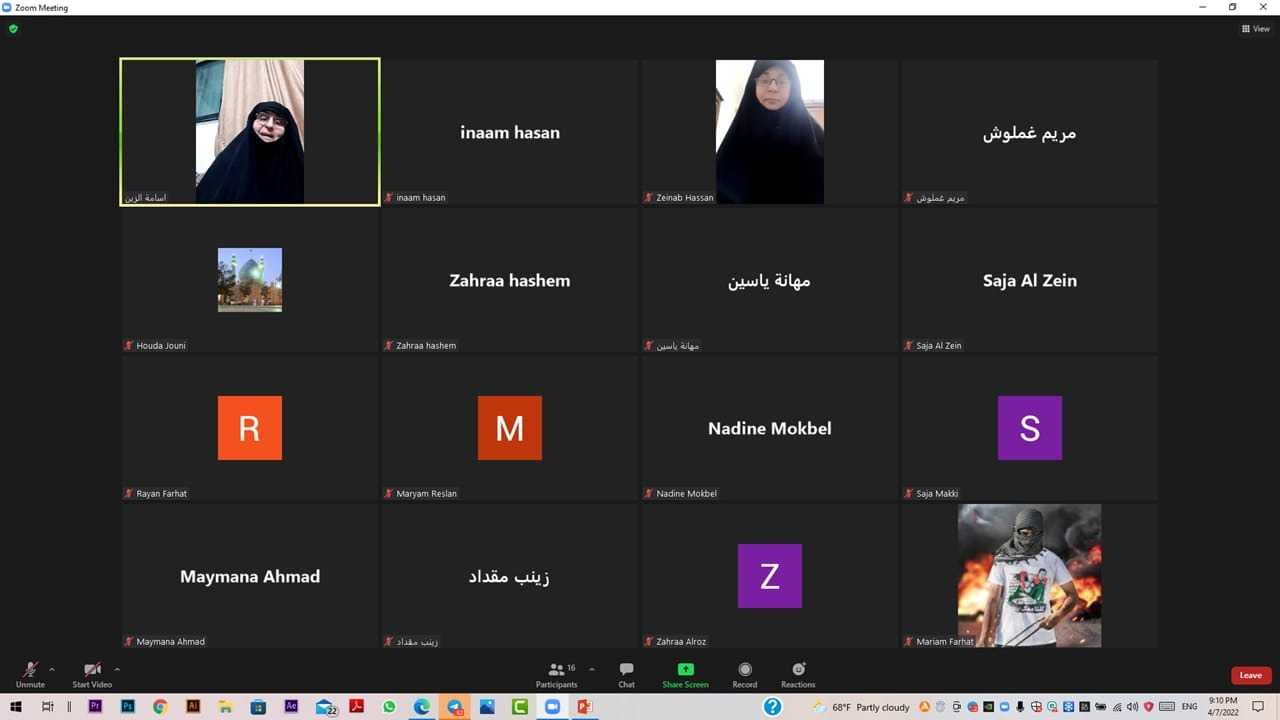Open the View layout menu
The height and width of the screenshot is (720, 1280).
(x=1255, y=29)
